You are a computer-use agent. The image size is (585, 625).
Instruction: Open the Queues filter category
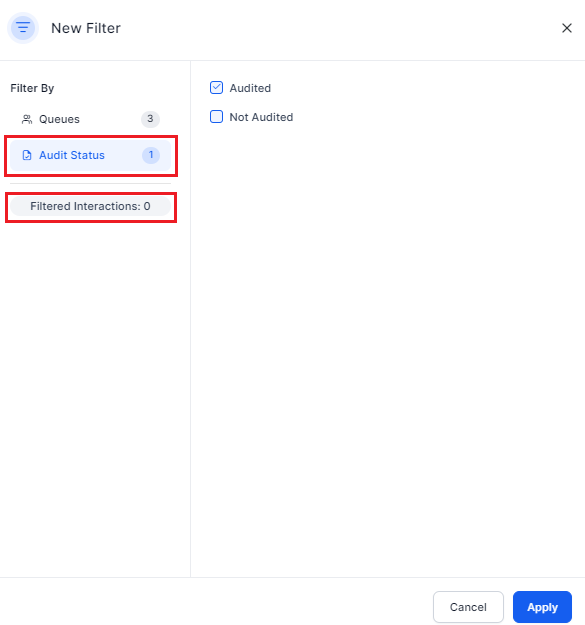(x=90, y=119)
